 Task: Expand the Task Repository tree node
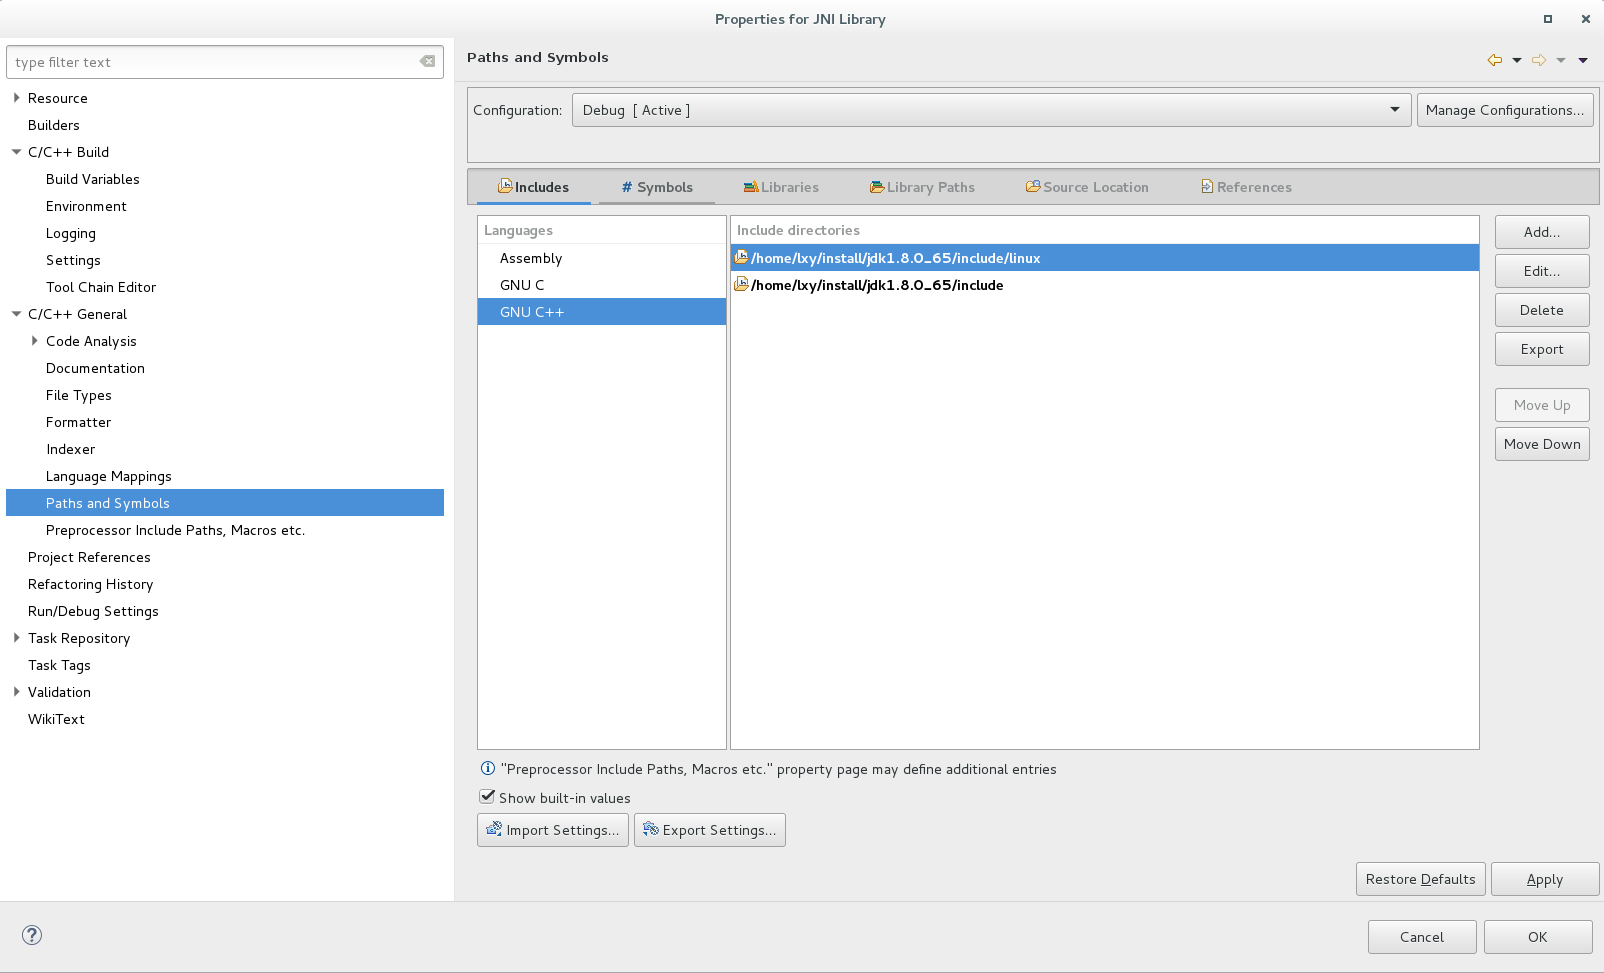(x=16, y=638)
